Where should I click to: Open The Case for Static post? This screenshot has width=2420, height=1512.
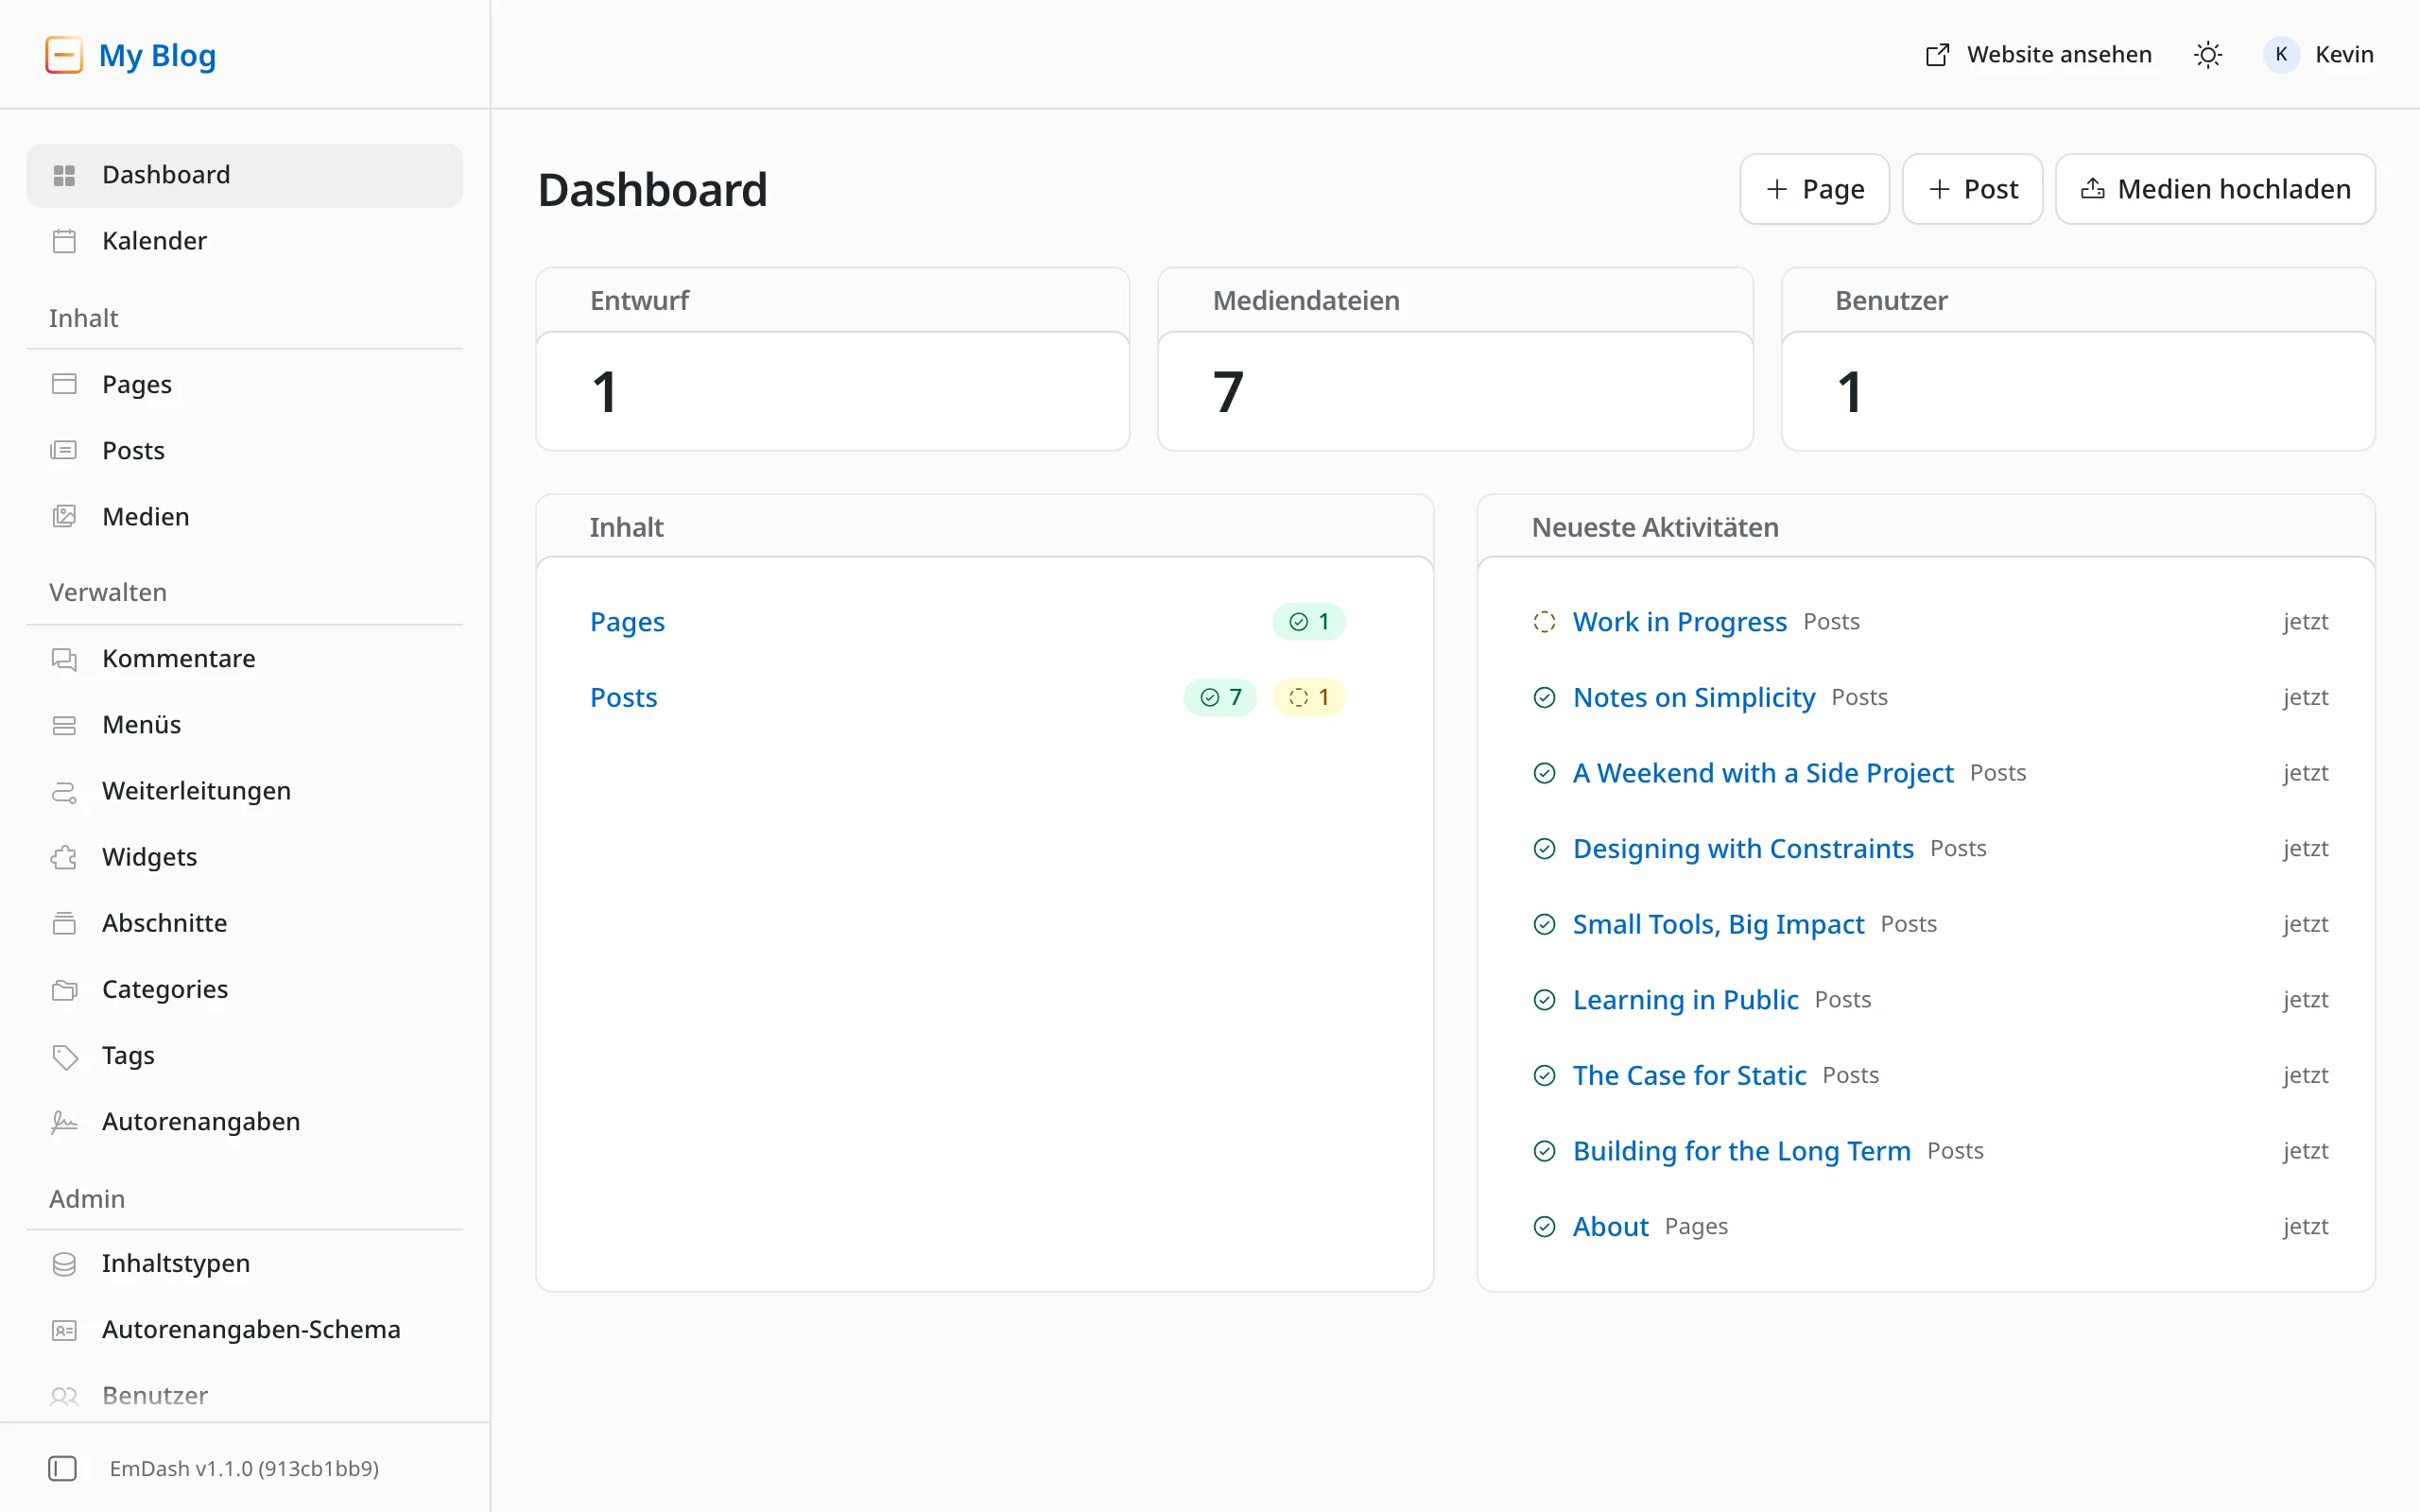coord(1689,1076)
